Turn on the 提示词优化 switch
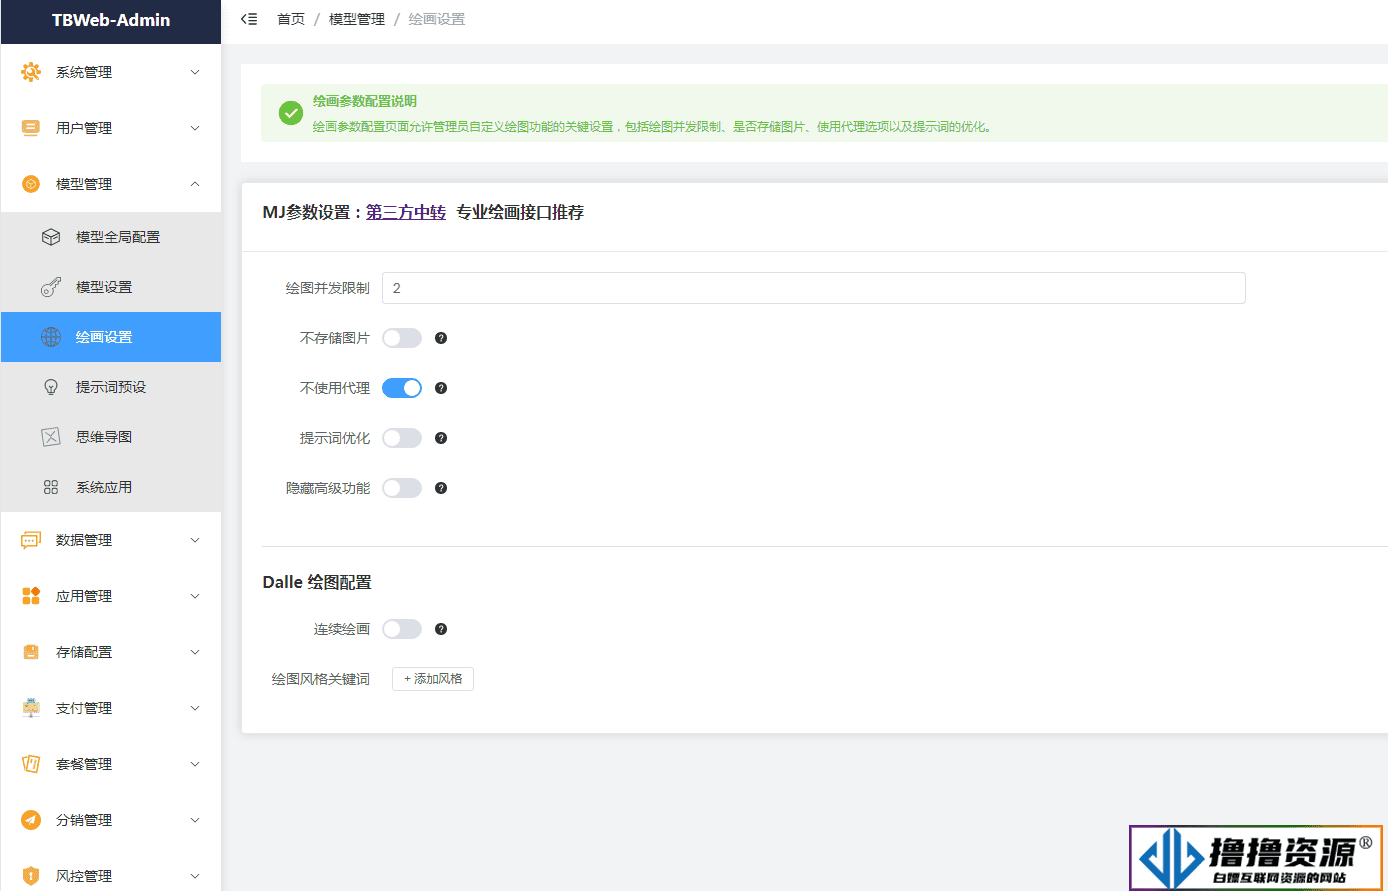 coord(402,438)
